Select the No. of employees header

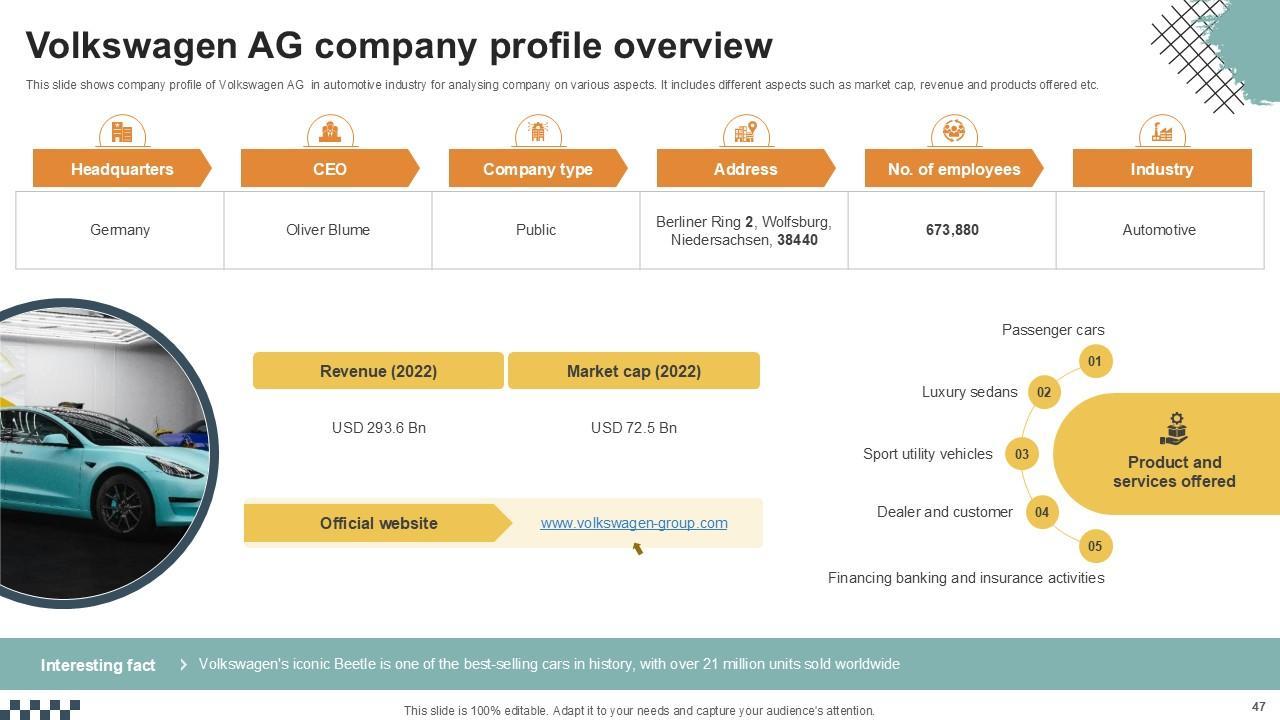point(954,169)
